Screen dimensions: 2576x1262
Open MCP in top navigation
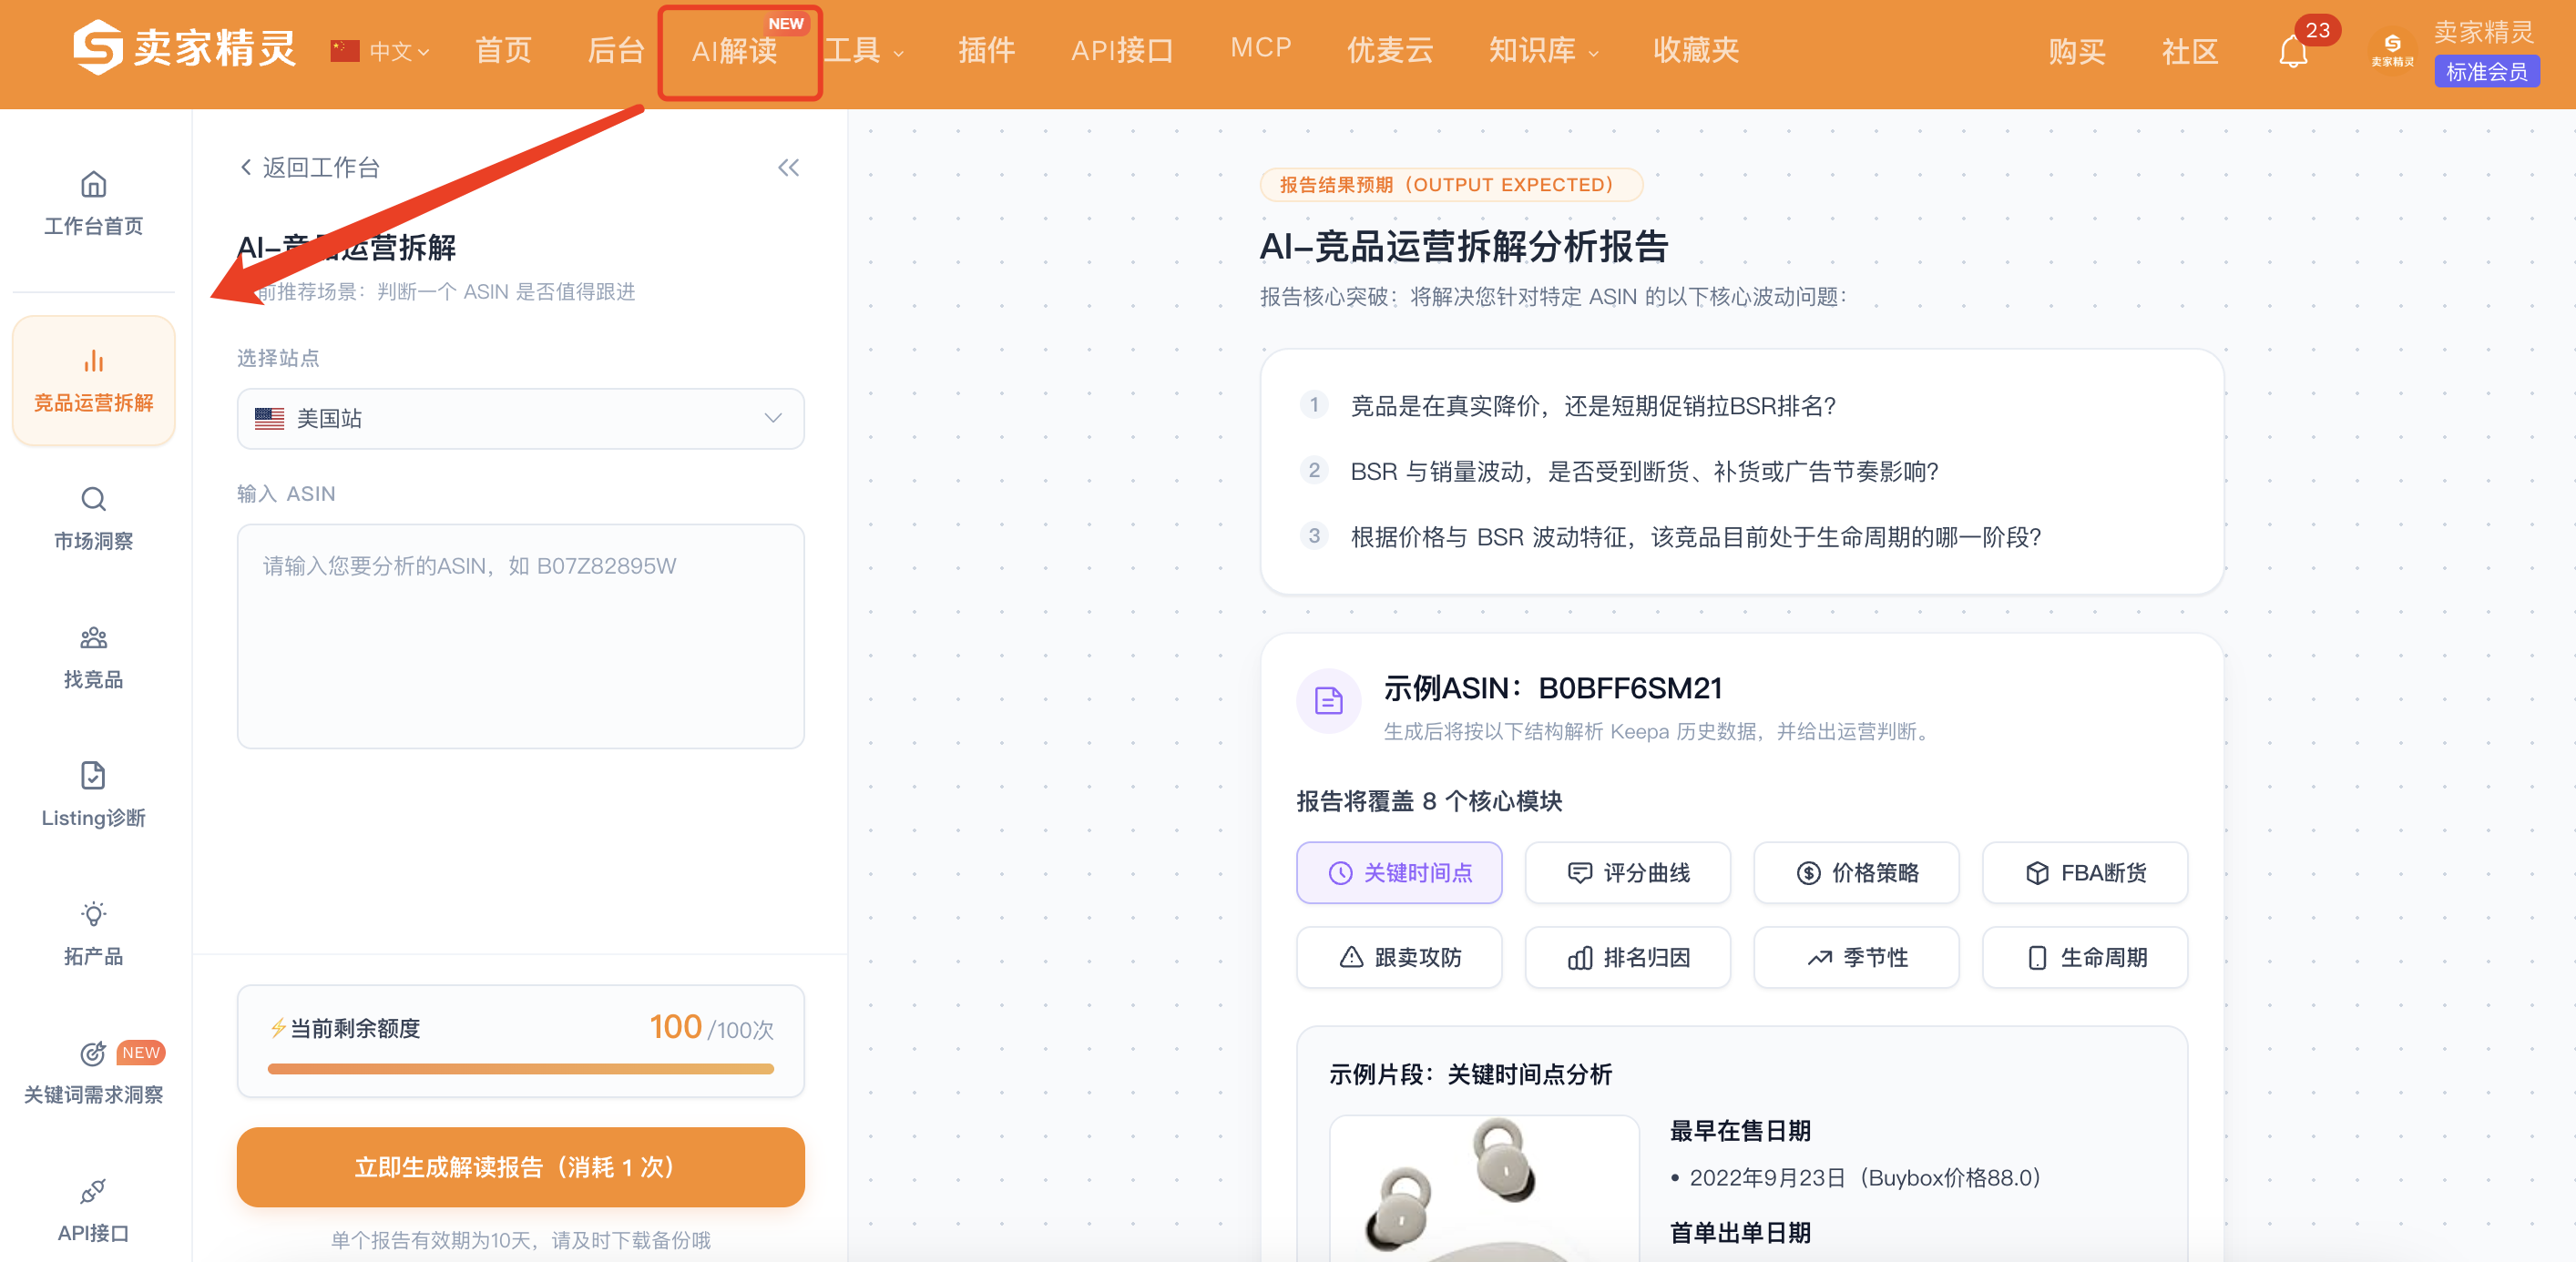click(1261, 48)
